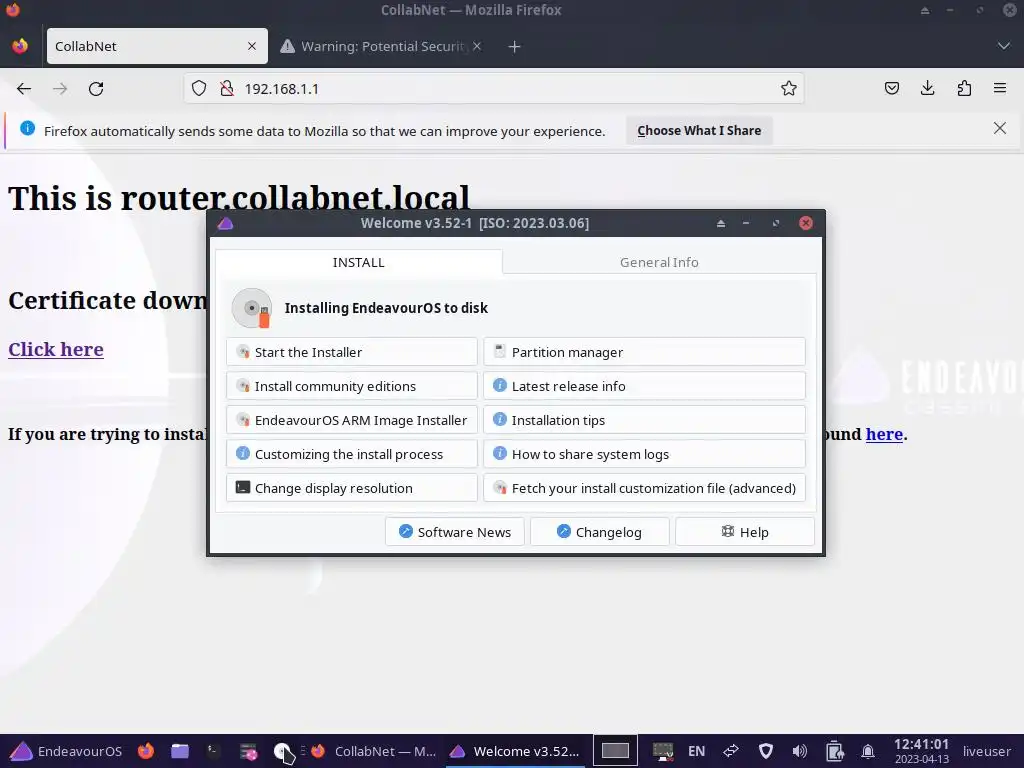Switch to the General Info tab

click(x=659, y=262)
